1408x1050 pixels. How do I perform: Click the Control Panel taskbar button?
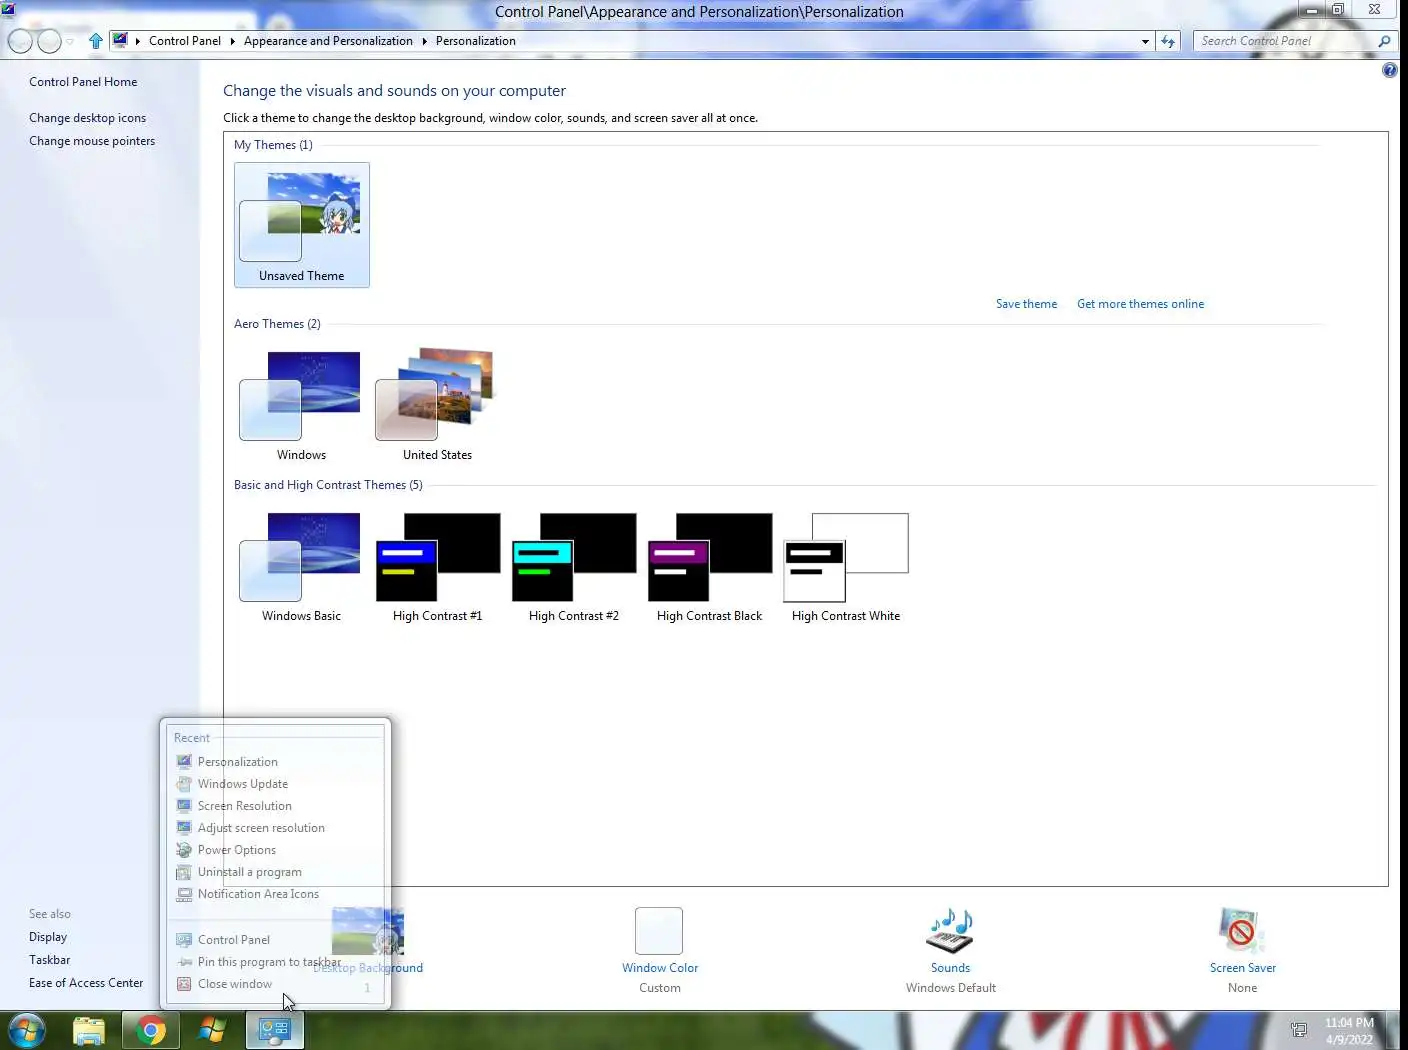point(274,1030)
